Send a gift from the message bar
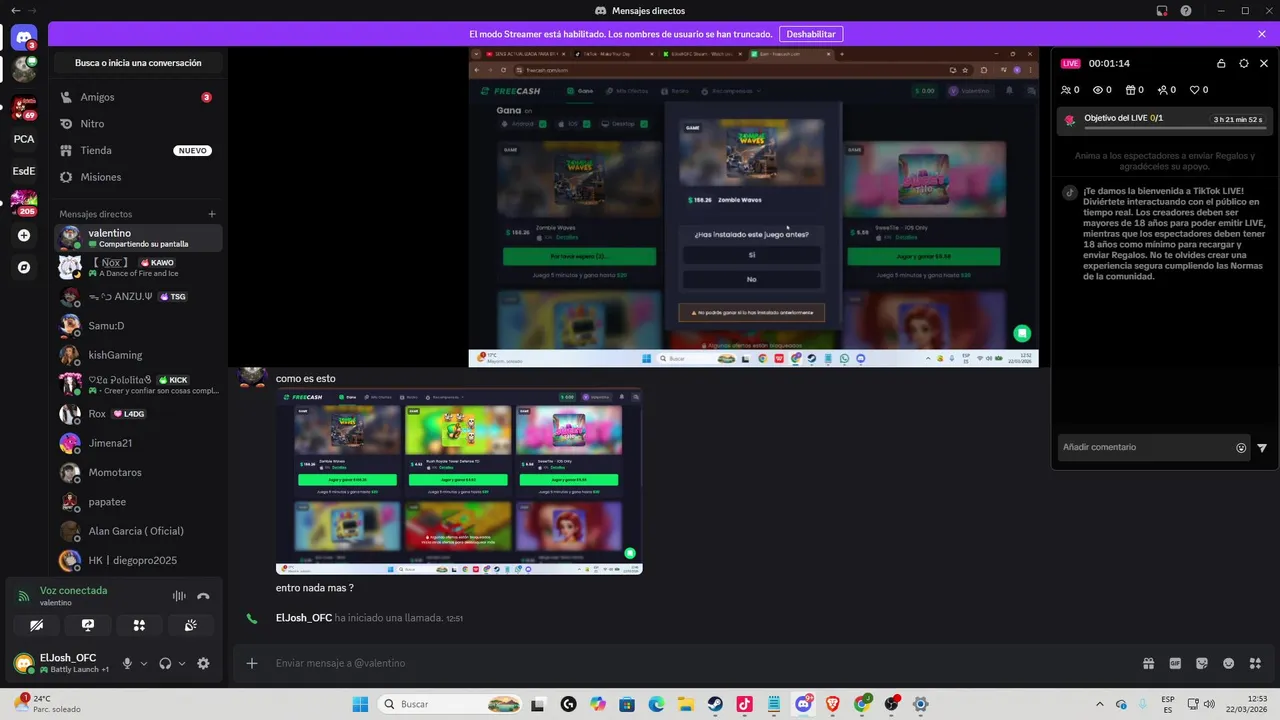The image size is (1280, 720). point(1149,663)
